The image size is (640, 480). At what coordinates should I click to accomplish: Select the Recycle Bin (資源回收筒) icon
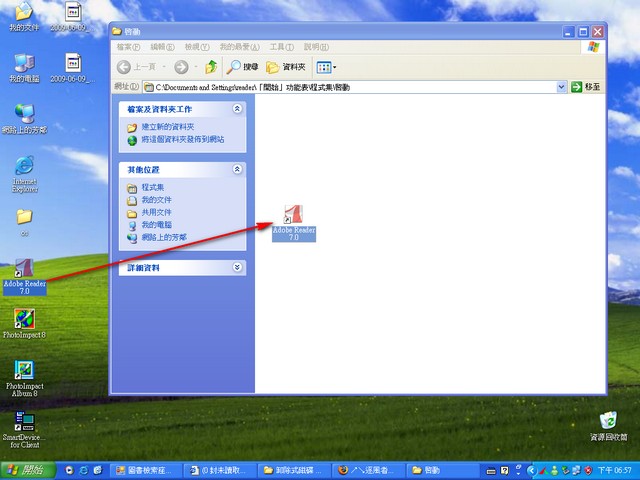pyautogui.click(x=609, y=426)
